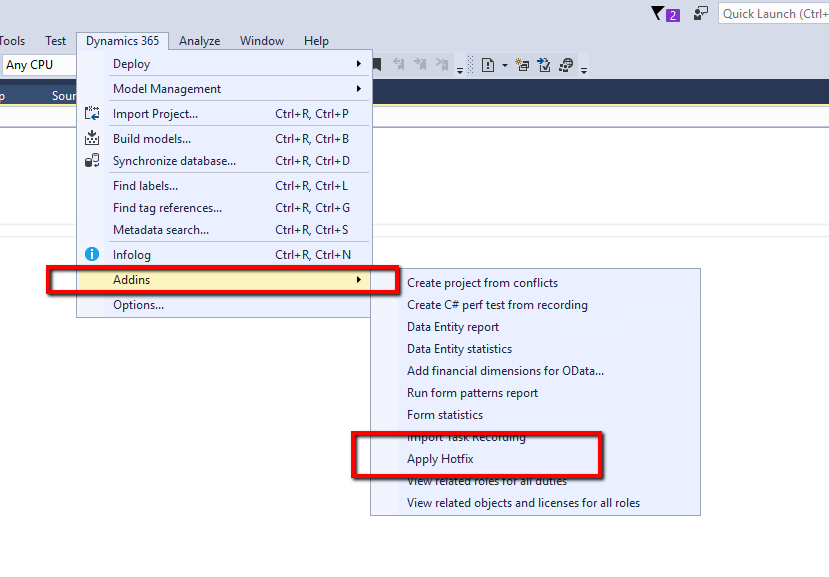Select the Addins menu entry
The image size is (829, 577).
click(x=225, y=280)
